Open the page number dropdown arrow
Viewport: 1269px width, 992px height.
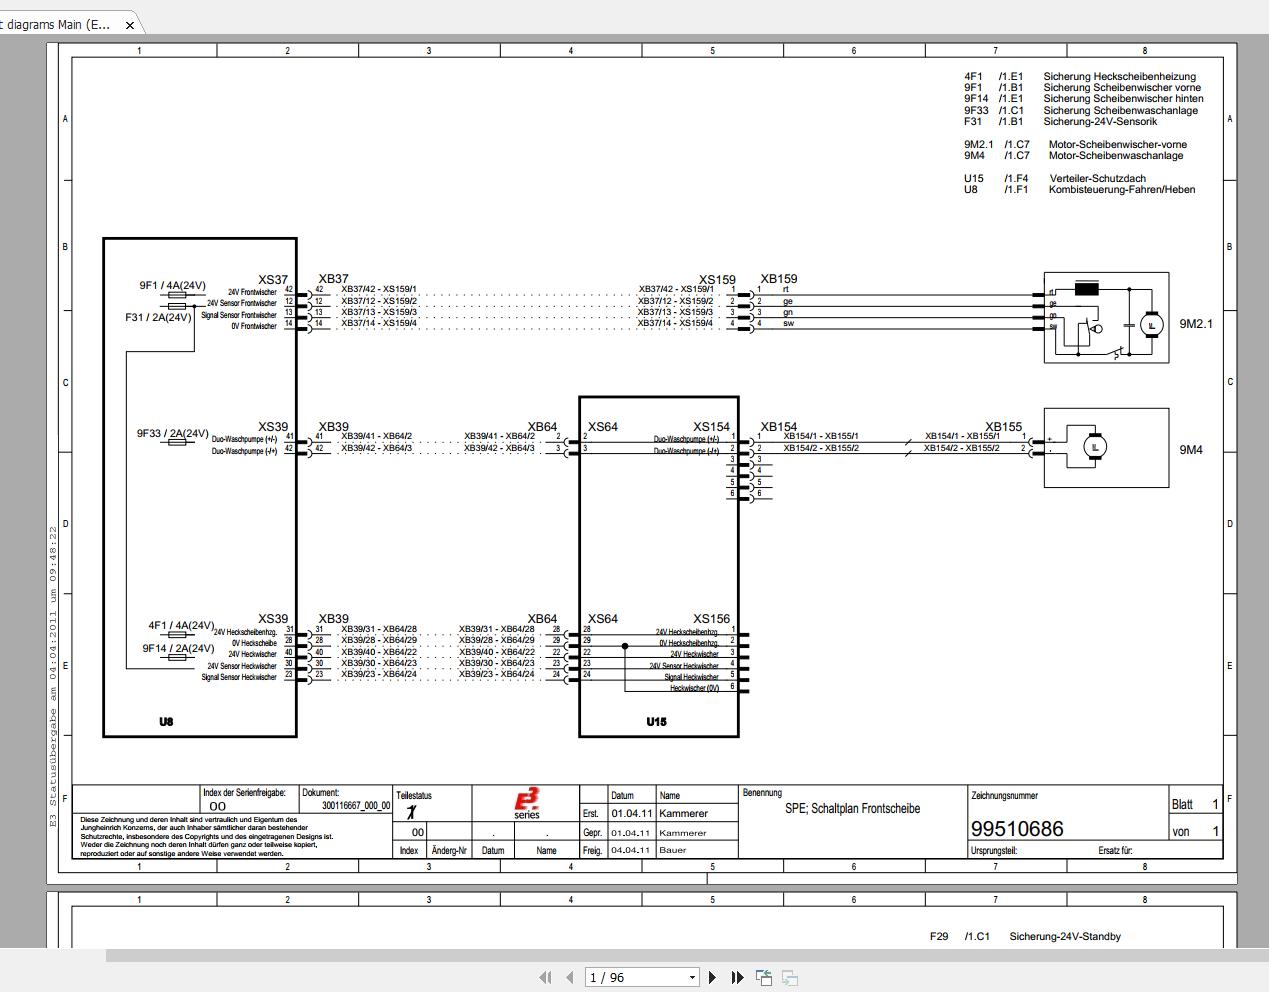click(691, 978)
